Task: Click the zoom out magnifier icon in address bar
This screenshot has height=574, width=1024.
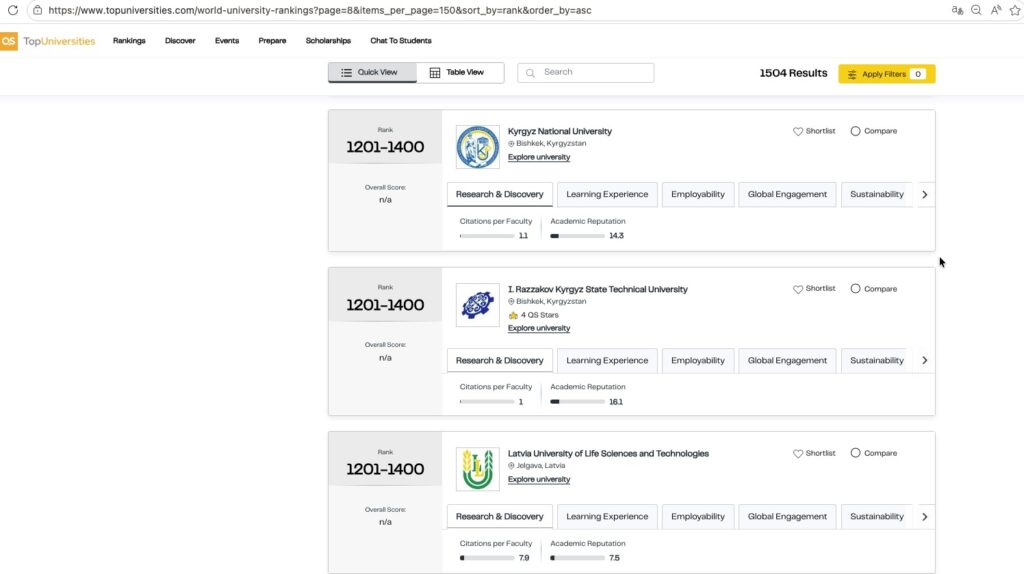Action: point(976,10)
